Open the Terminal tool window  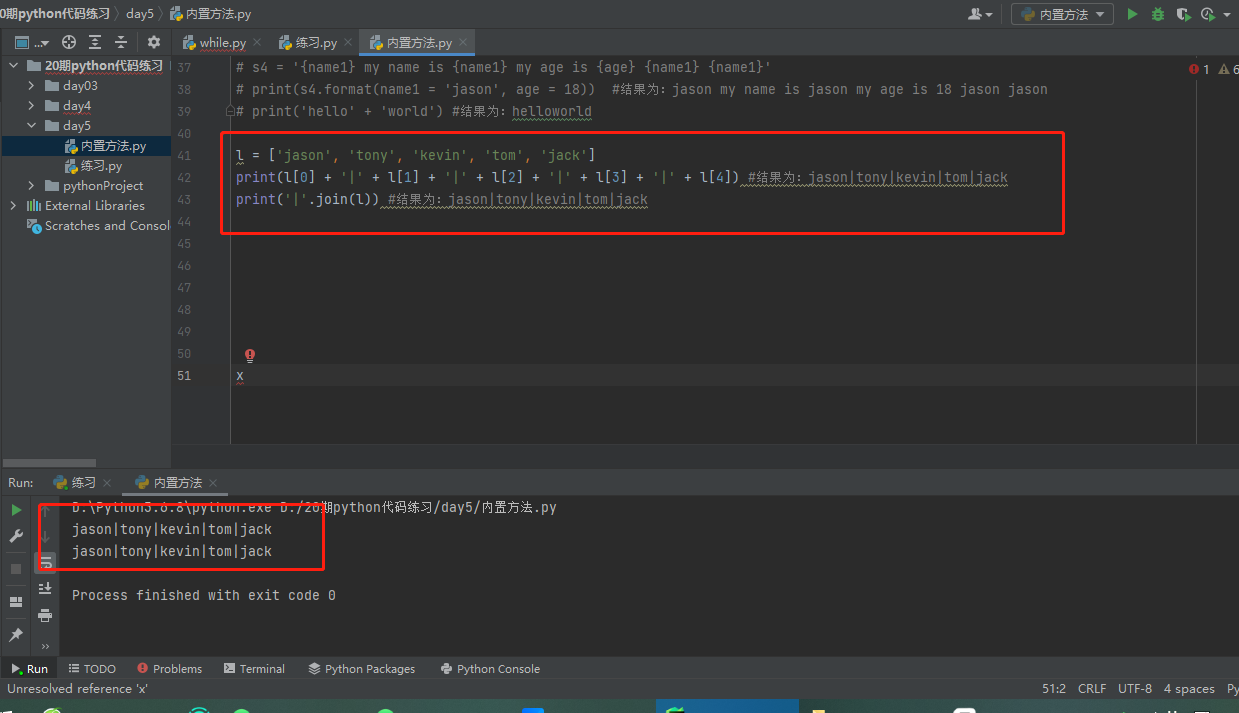click(254, 669)
